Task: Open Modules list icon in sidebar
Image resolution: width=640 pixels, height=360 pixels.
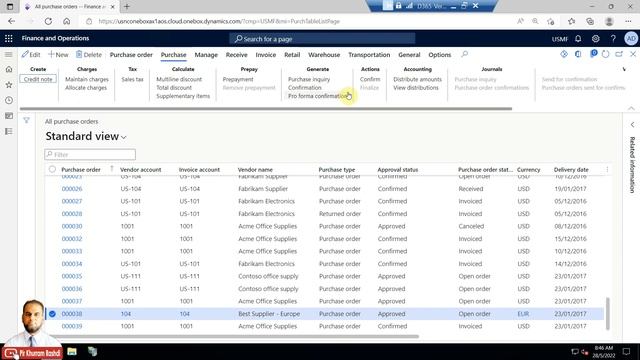Action: pyautogui.click(x=9, y=131)
